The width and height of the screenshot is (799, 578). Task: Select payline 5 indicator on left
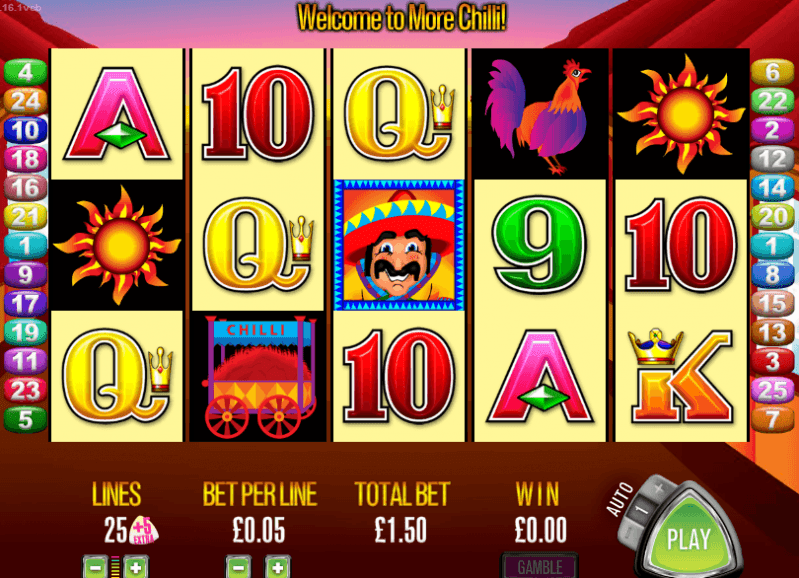(x=25, y=420)
